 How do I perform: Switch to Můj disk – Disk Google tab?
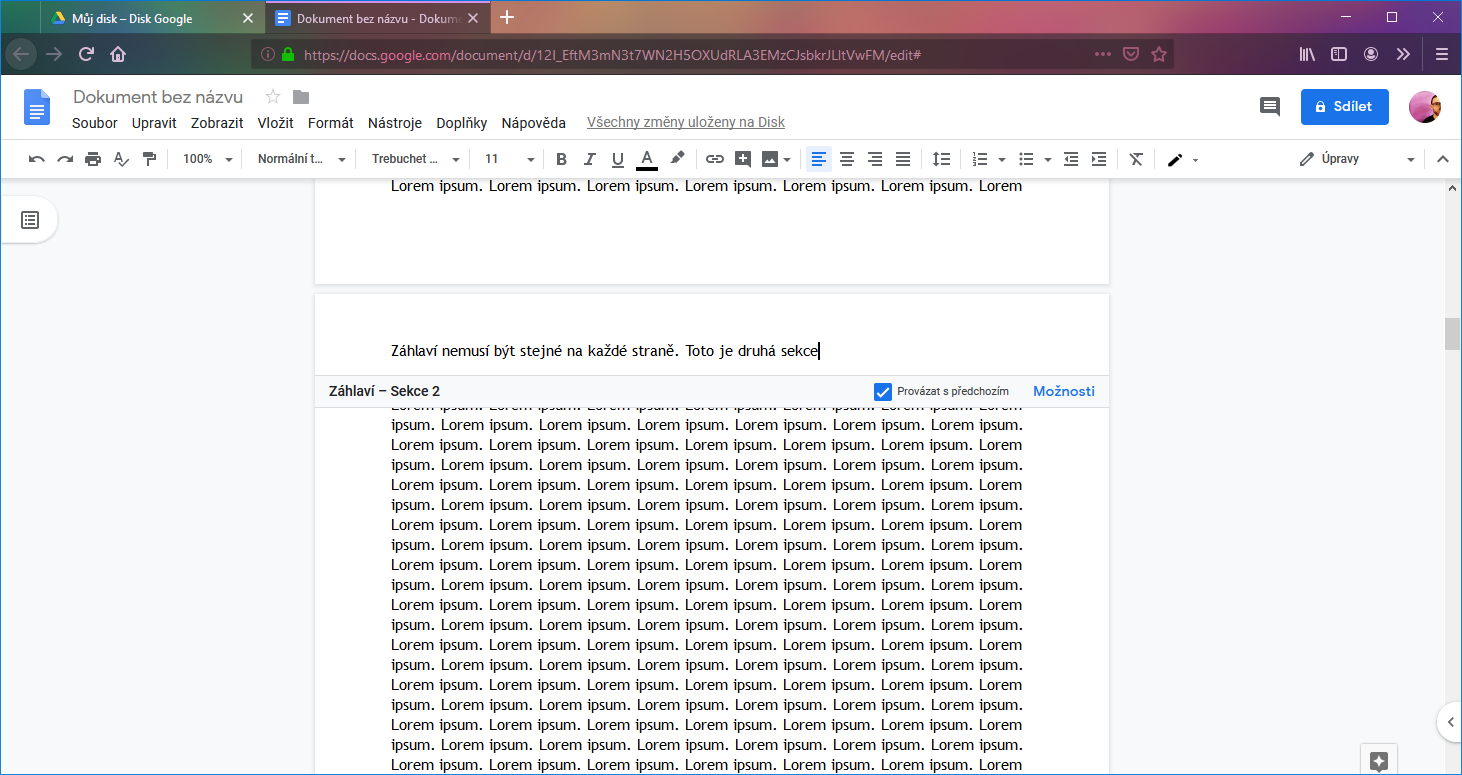(133, 18)
